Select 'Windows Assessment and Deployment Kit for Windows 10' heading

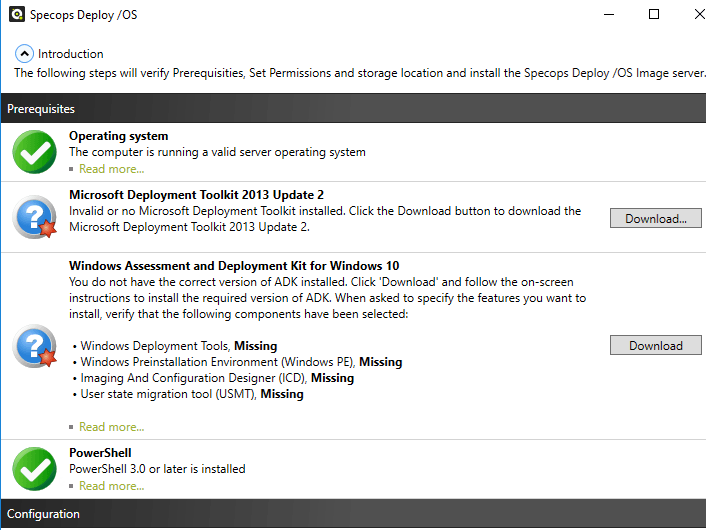point(234,266)
